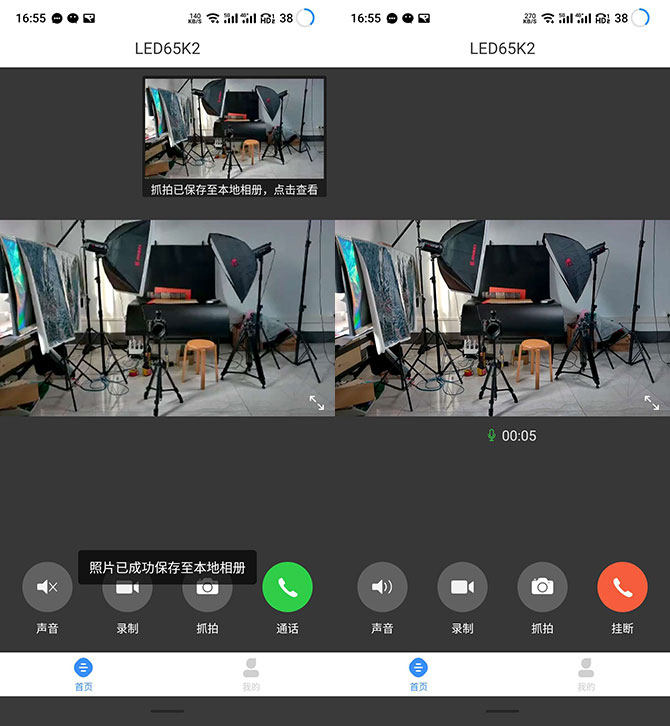Switch to the 首页 tab below the 通话 button

tap(84, 674)
